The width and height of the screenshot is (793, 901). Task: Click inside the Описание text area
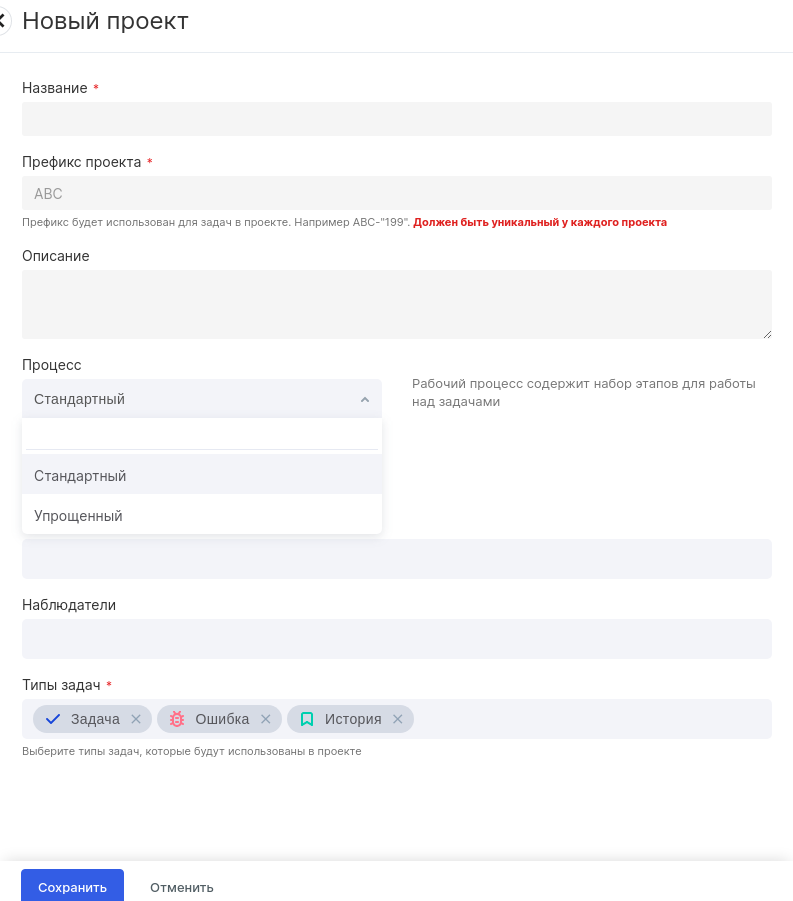point(396,304)
